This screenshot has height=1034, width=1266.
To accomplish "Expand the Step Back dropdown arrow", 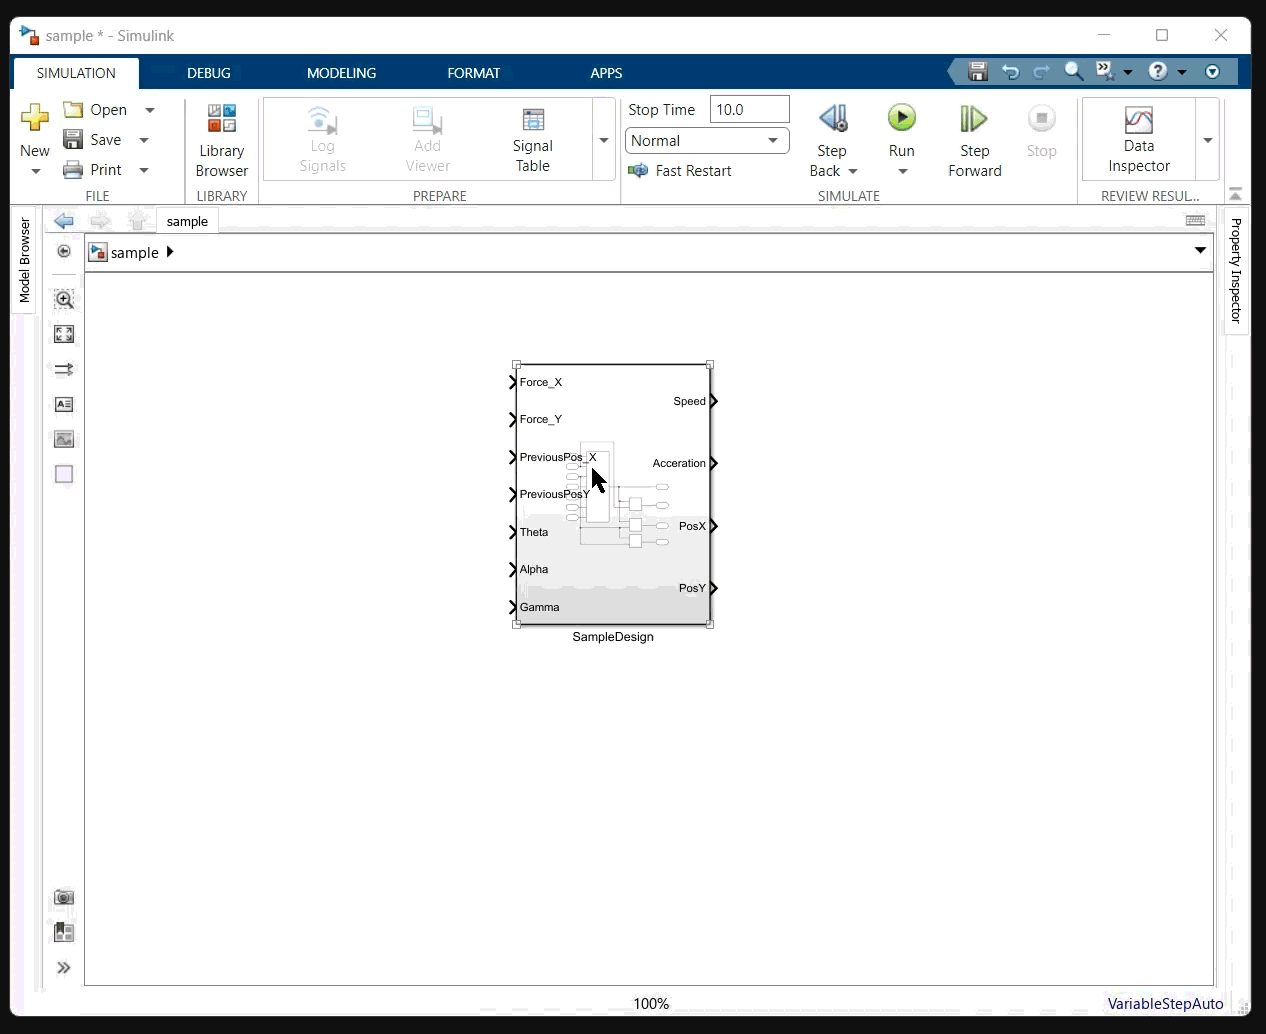I will tap(853, 171).
